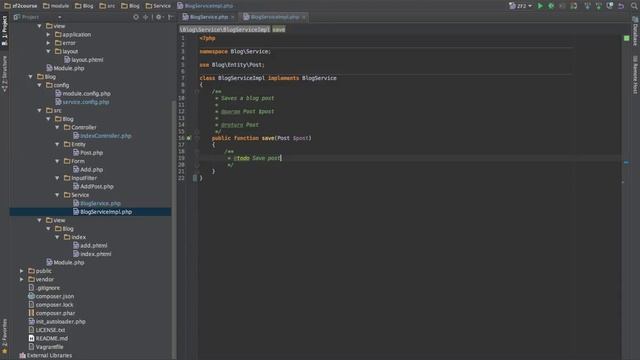Click \Blog\Service\BlogServiceImpl editor breadcrumb
Image resolution: width=640 pixels, height=360 pixels.
click(224, 29)
